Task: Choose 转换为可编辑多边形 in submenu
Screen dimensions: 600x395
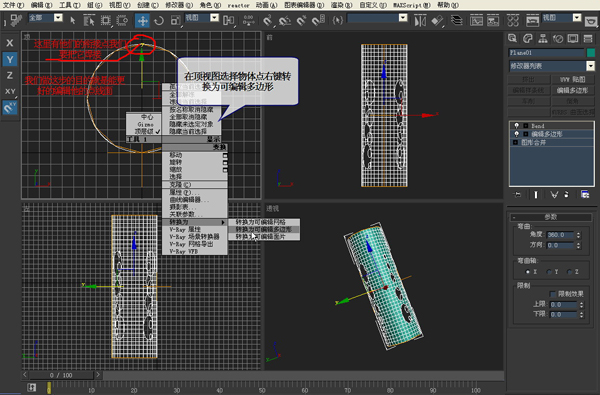Action: click(264, 229)
